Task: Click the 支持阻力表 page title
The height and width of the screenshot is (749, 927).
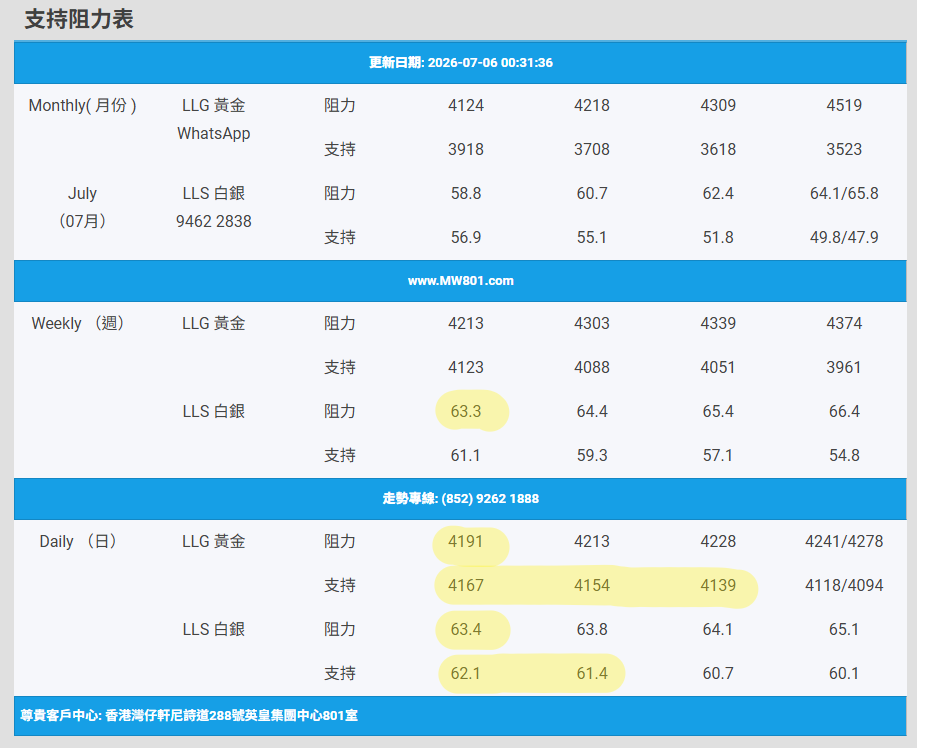Action: (x=79, y=20)
